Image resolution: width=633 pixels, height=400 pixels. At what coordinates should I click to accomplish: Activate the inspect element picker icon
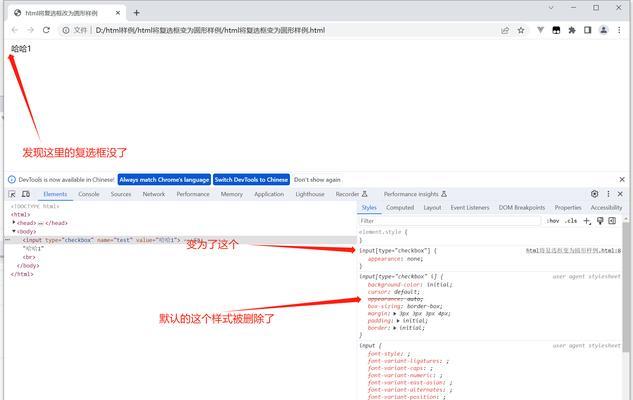click(12, 194)
